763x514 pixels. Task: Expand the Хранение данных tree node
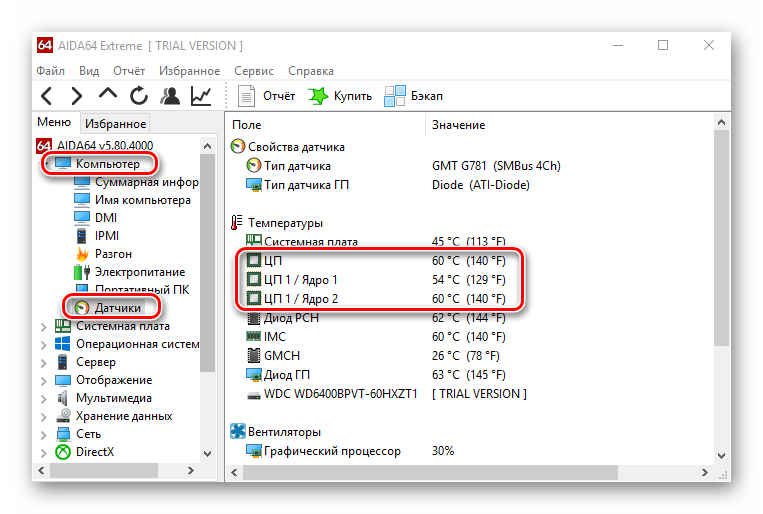44,417
